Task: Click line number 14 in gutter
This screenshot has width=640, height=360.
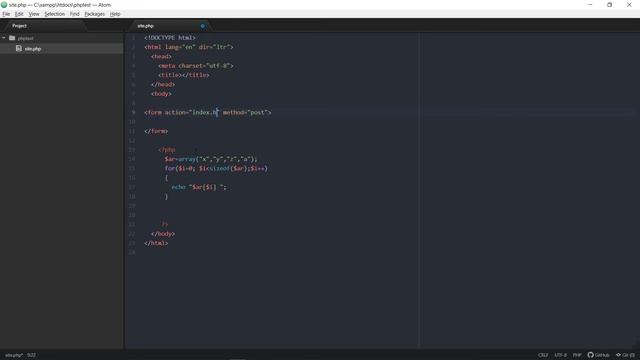Action: (132, 159)
